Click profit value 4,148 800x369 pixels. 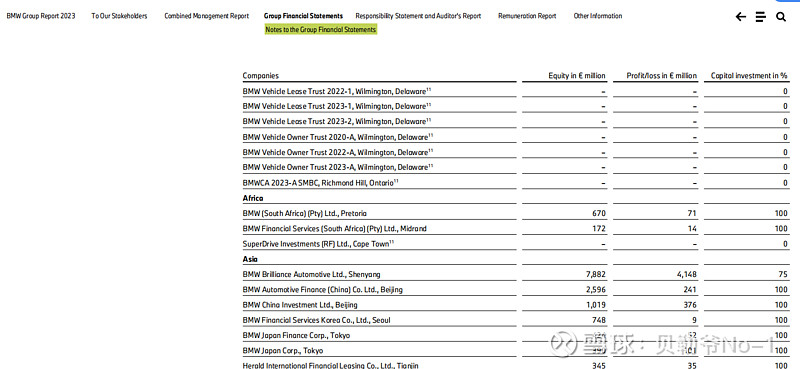(x=687, y=275)
